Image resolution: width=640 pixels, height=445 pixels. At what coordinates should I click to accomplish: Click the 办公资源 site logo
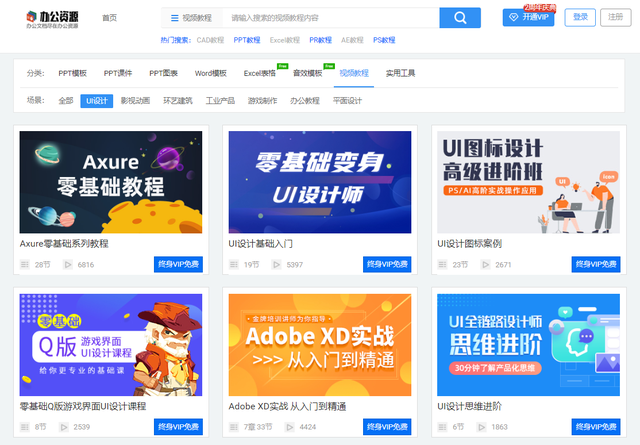[46, 18]
